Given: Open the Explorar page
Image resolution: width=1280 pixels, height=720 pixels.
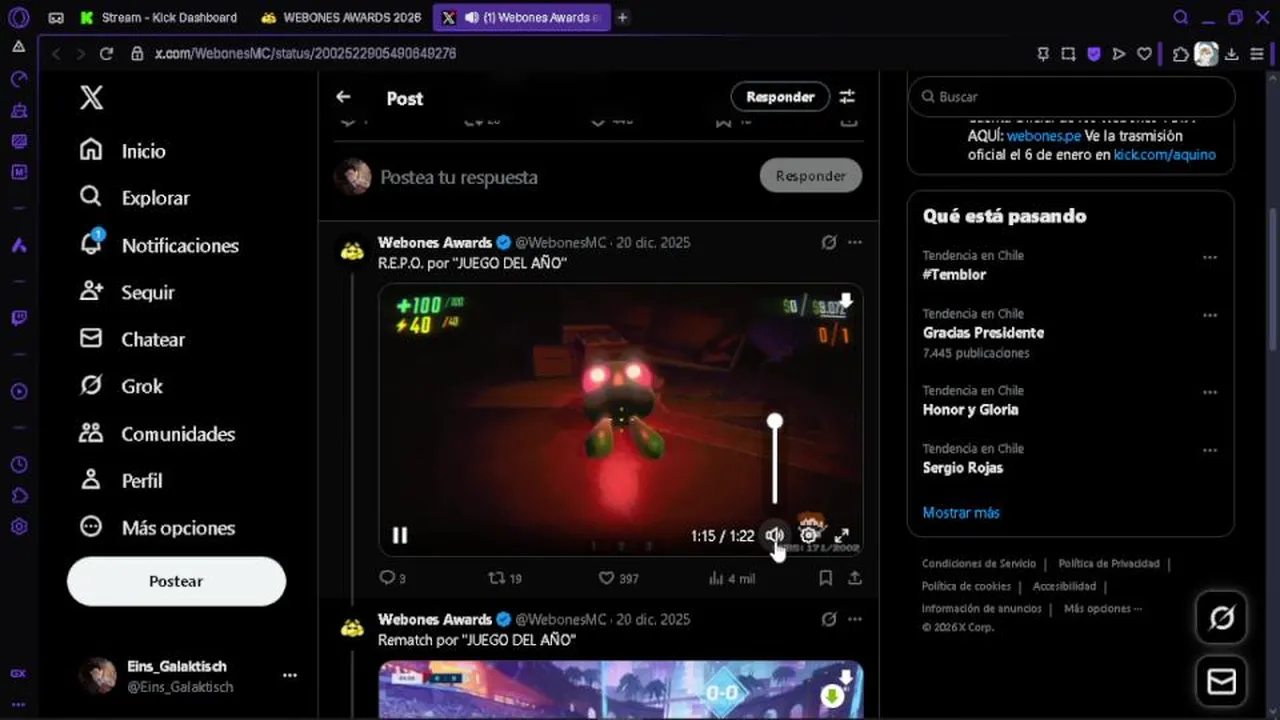Looking at the screenshot, I should coord(135,198).
